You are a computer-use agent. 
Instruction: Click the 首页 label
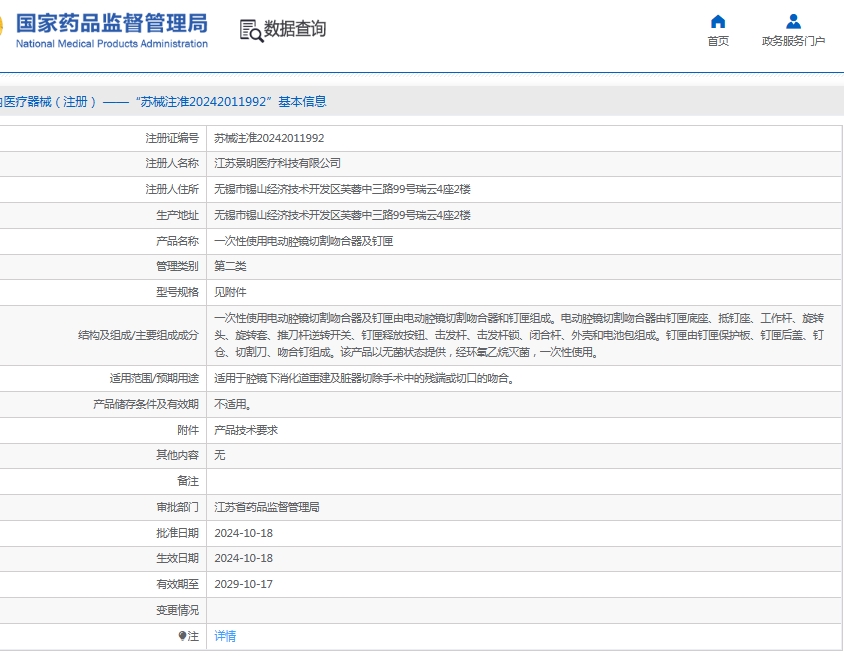[718, 41]
